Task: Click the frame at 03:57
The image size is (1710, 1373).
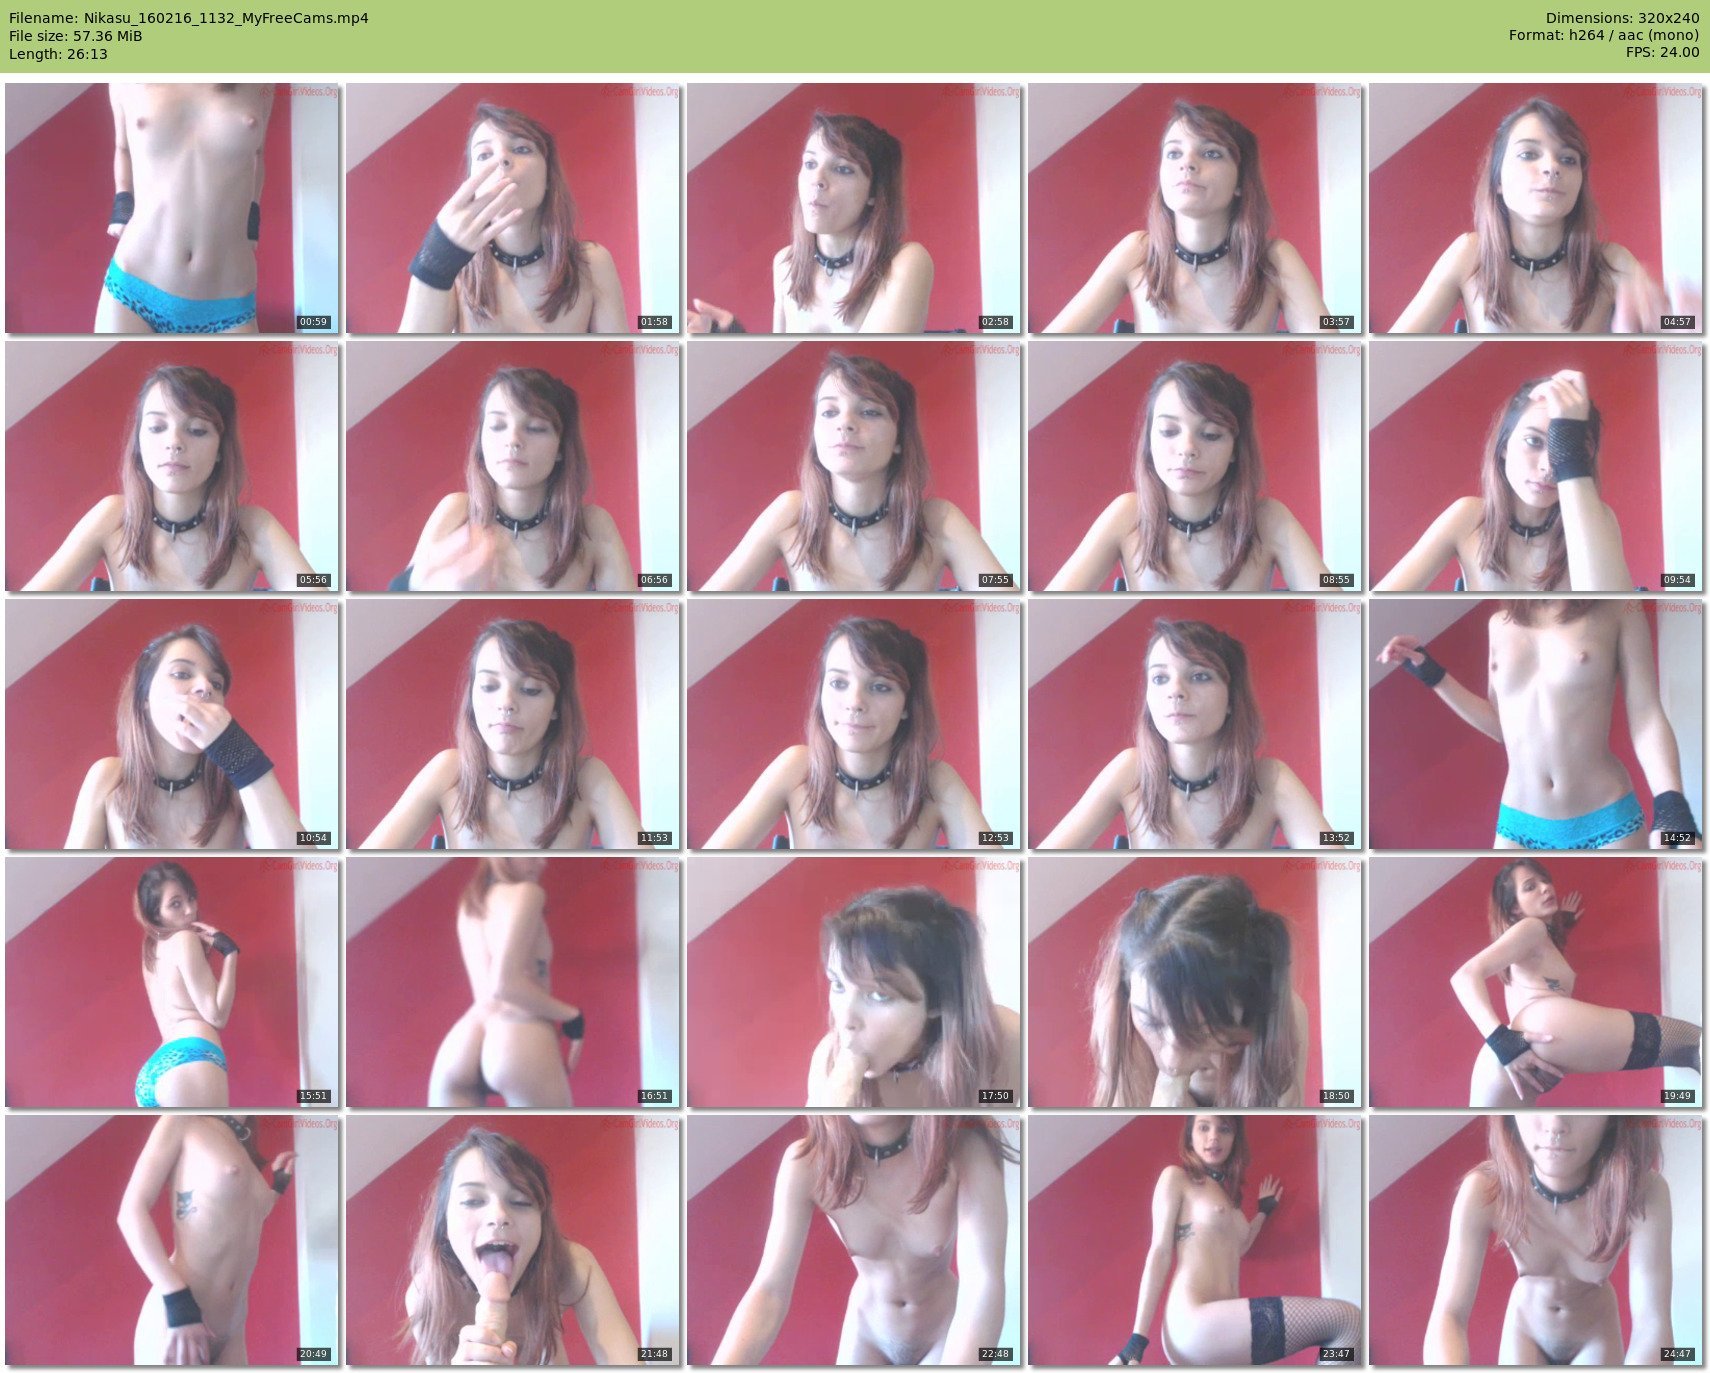Action: pyautogui.click(x=1195, y=208)
